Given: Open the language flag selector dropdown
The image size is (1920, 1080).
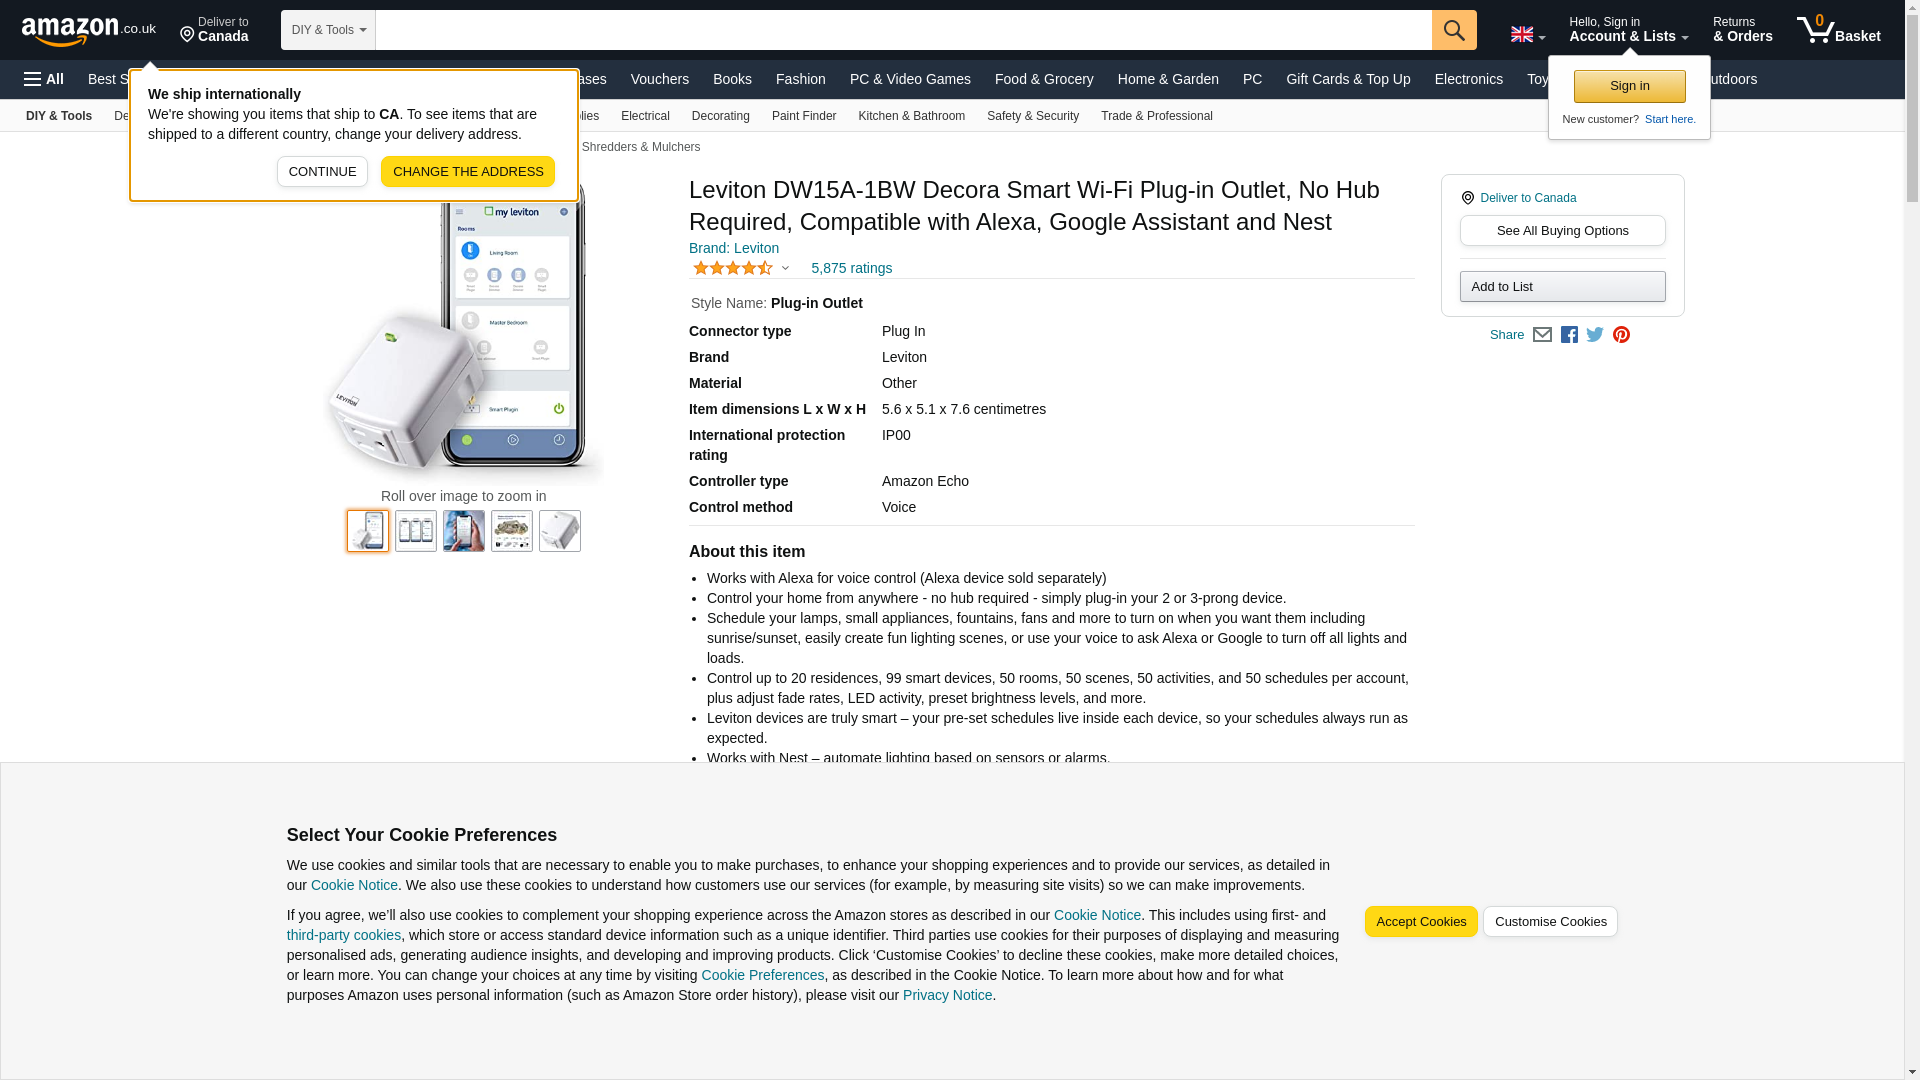Looking at the screenshot, I should click(x=1527, y=34).
